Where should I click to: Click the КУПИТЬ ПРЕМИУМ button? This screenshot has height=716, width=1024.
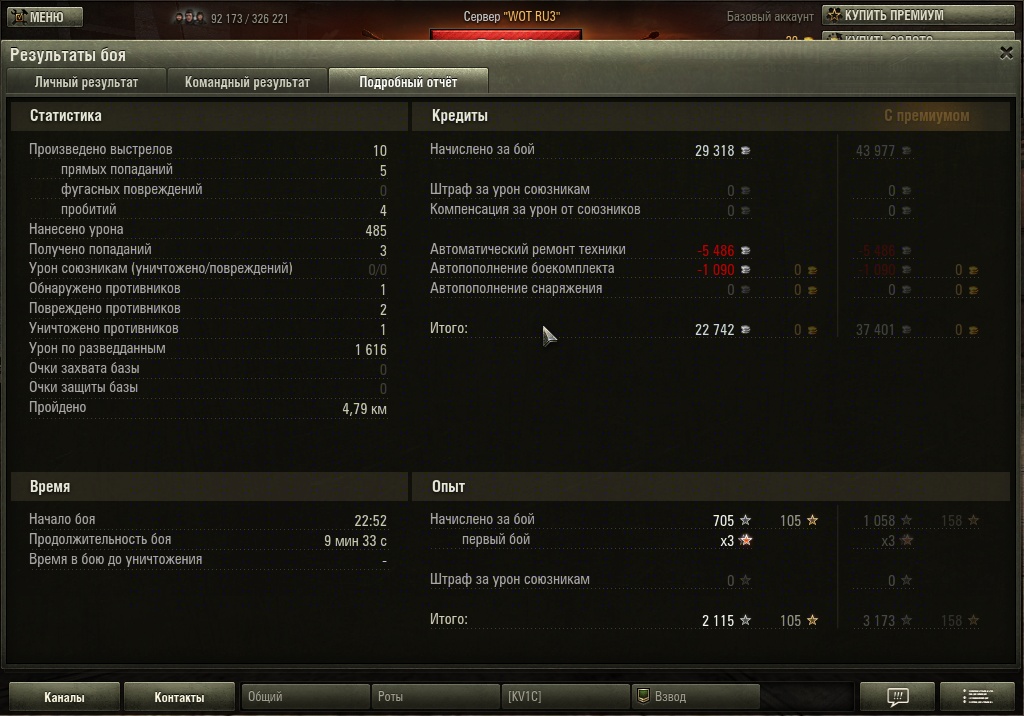point(918,15)
